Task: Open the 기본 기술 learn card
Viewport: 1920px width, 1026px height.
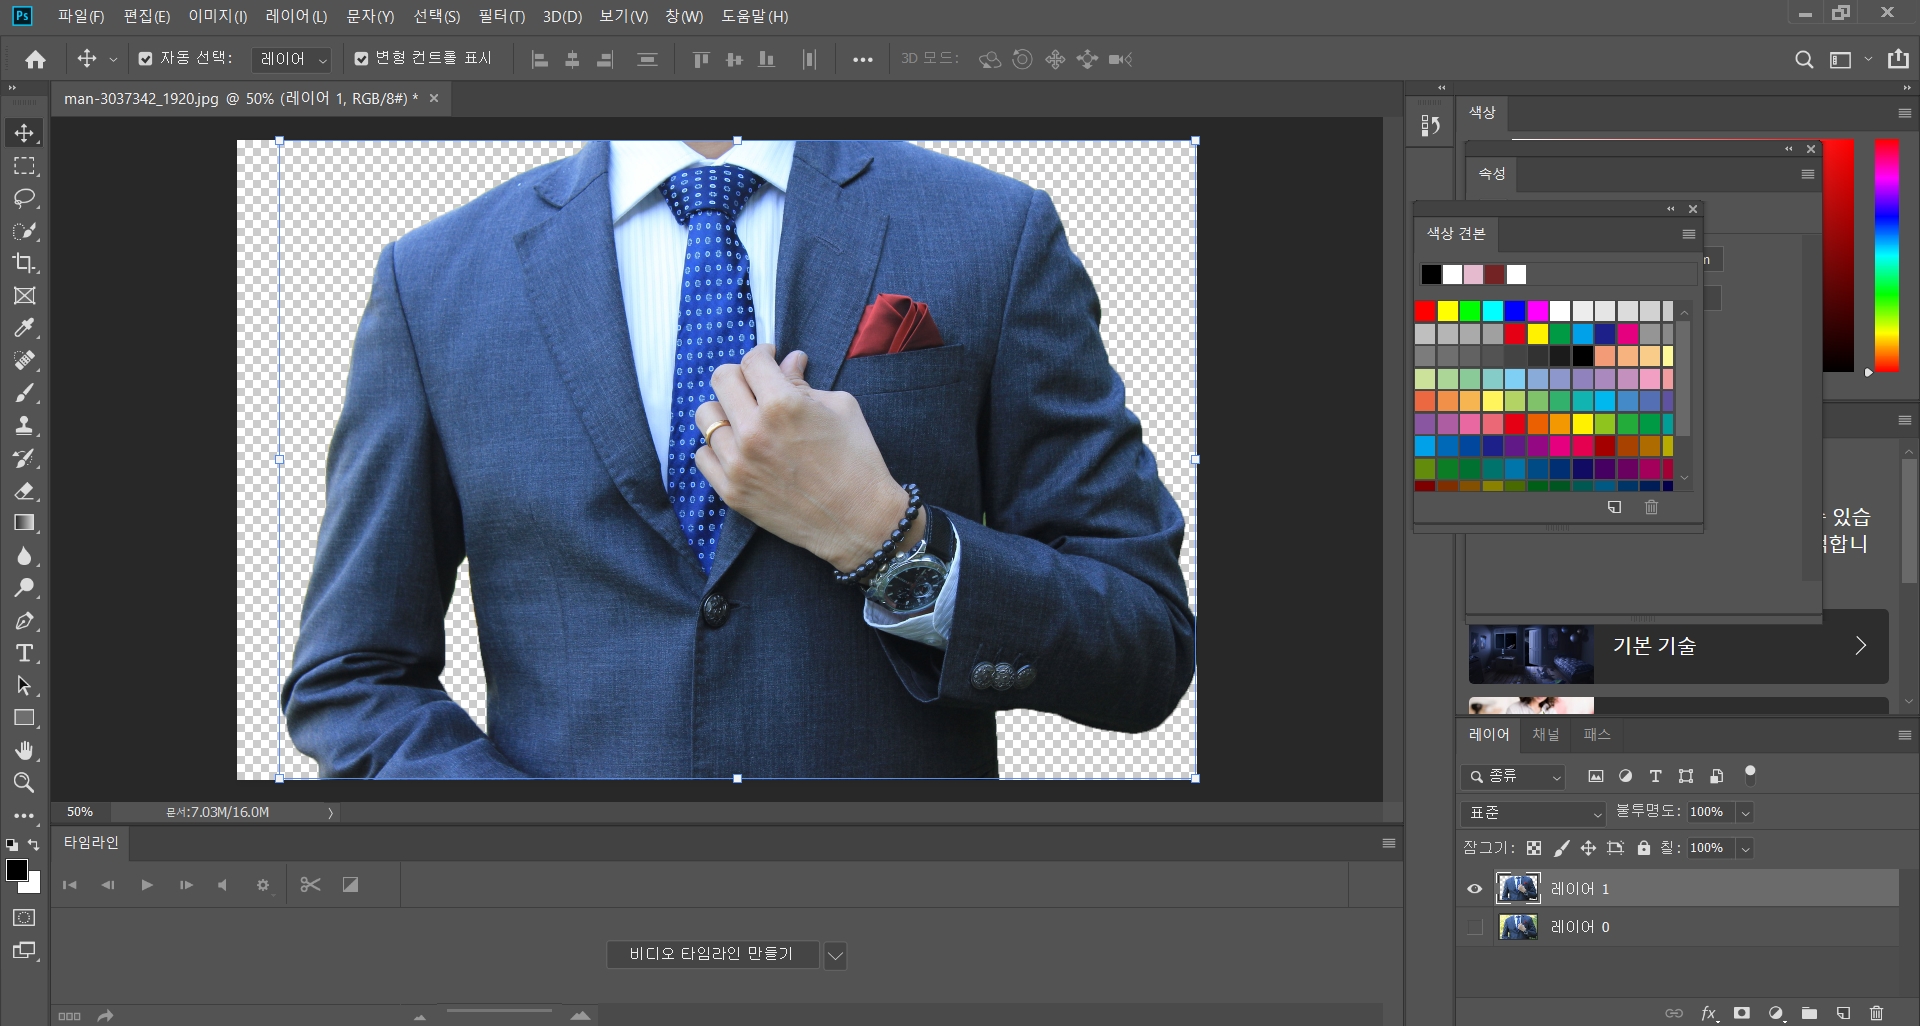Action: pos(1678,646)
